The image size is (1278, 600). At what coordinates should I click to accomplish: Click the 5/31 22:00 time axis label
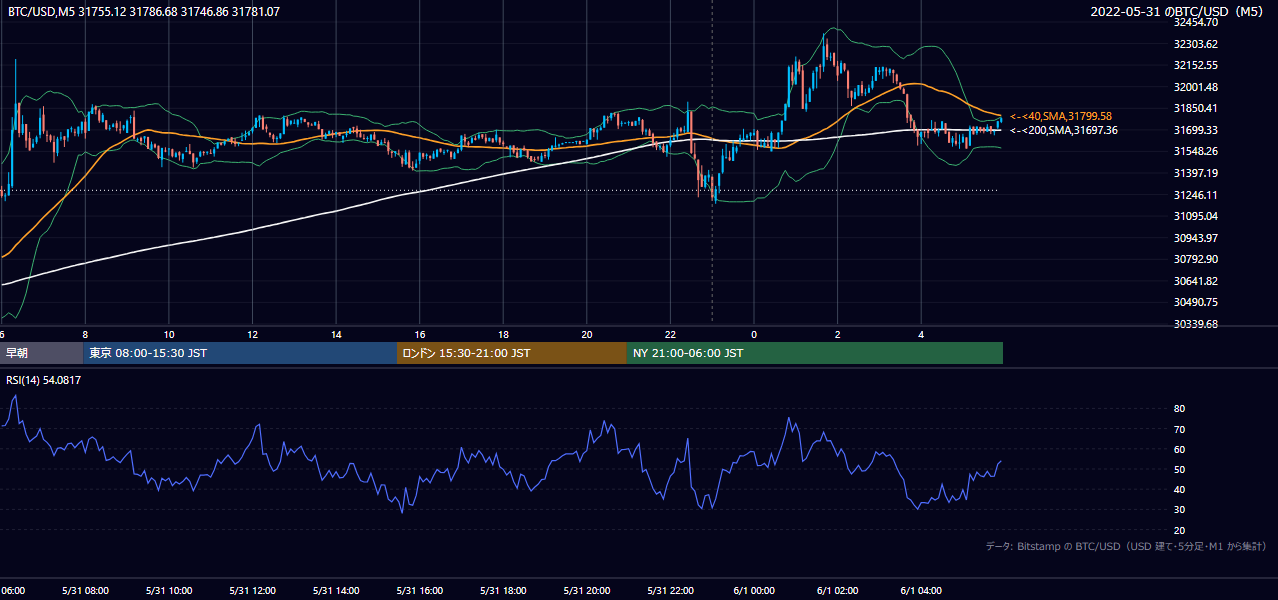(670, 591)
